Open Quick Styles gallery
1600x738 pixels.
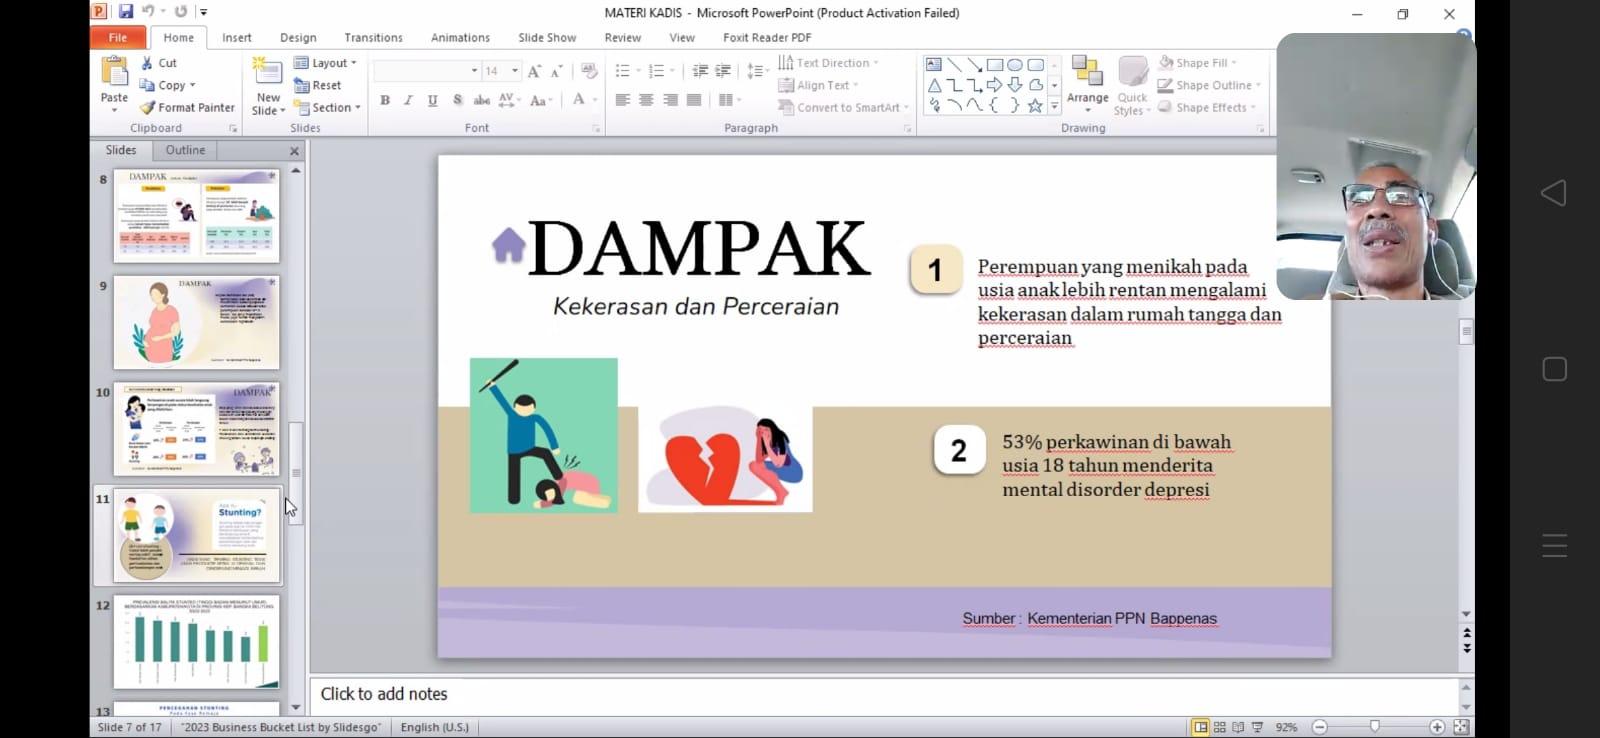1132,86
